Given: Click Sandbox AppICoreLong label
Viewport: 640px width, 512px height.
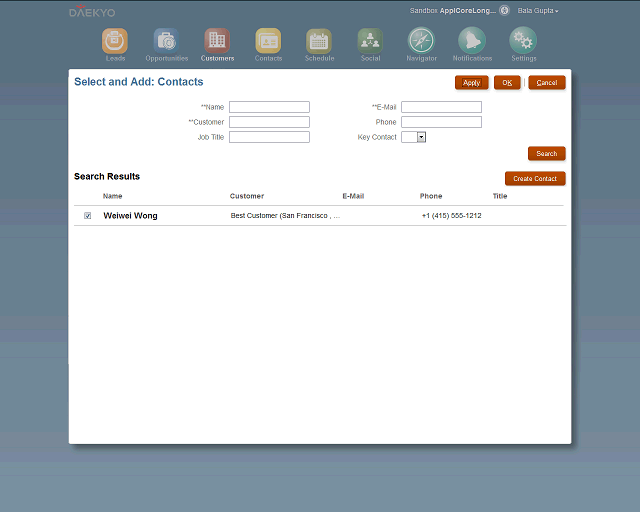Looking at the screenshot, I should [453, 11].
